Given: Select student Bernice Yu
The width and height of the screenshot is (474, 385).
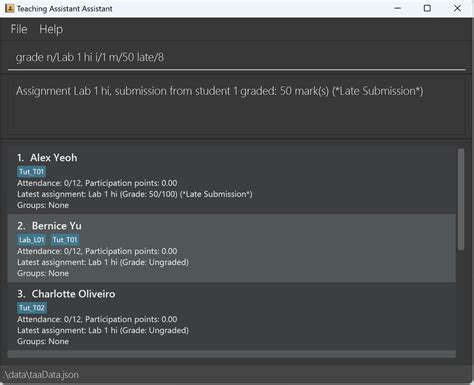Looking at the screenshot, I should point(232,248).
